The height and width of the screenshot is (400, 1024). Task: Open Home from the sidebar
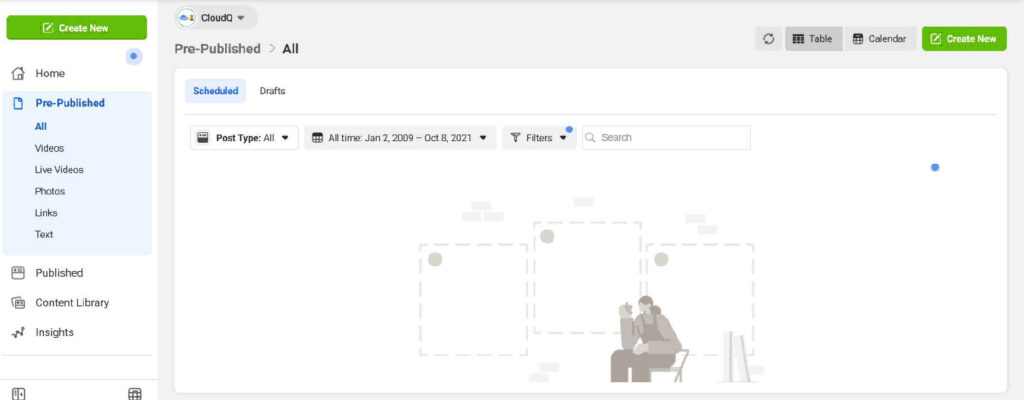tap(50, 73)
